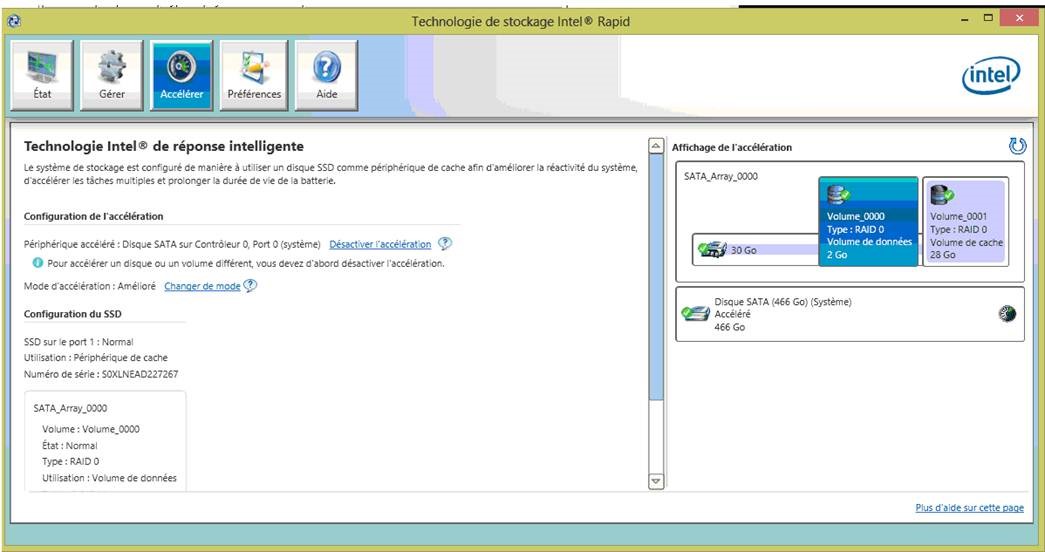The width and height of the screenshot is (1045, 552).
Task: Click the Disque SATA 466 Go drive icon
Action: pyautogui.click(x=695, y=313)
